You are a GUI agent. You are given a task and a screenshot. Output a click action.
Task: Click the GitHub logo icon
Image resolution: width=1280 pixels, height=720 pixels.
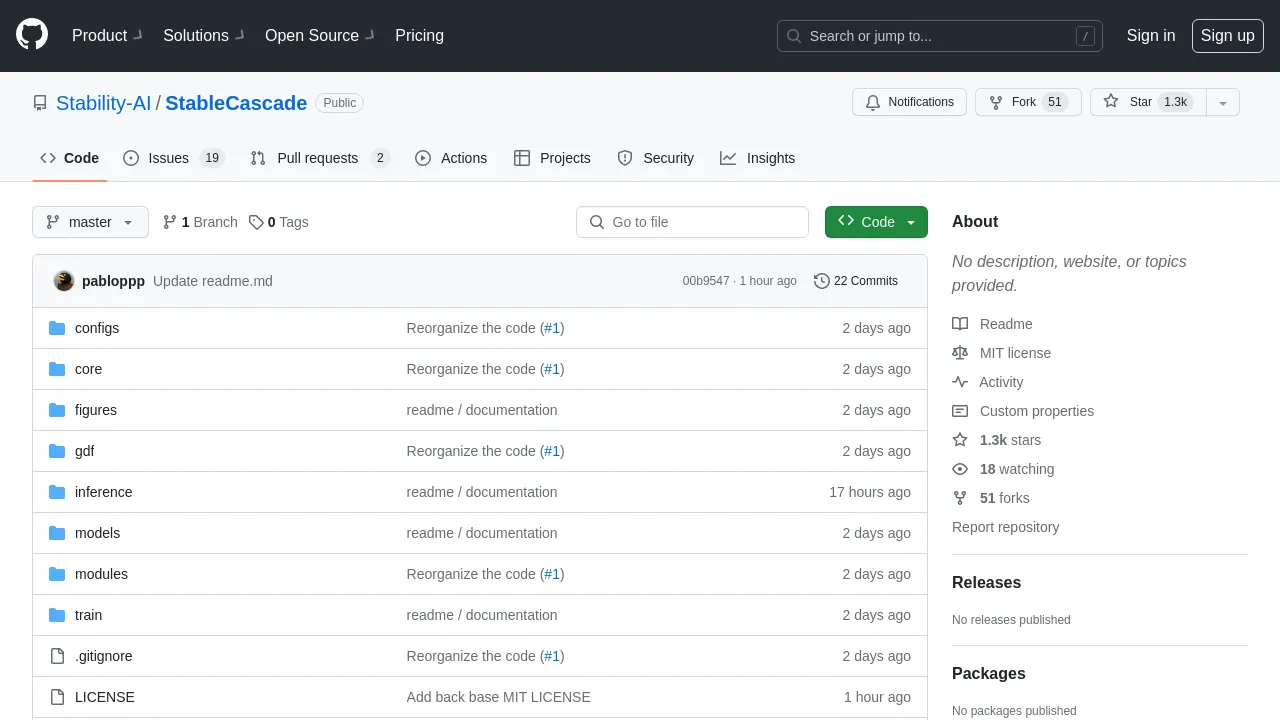(x=32, y=35)
